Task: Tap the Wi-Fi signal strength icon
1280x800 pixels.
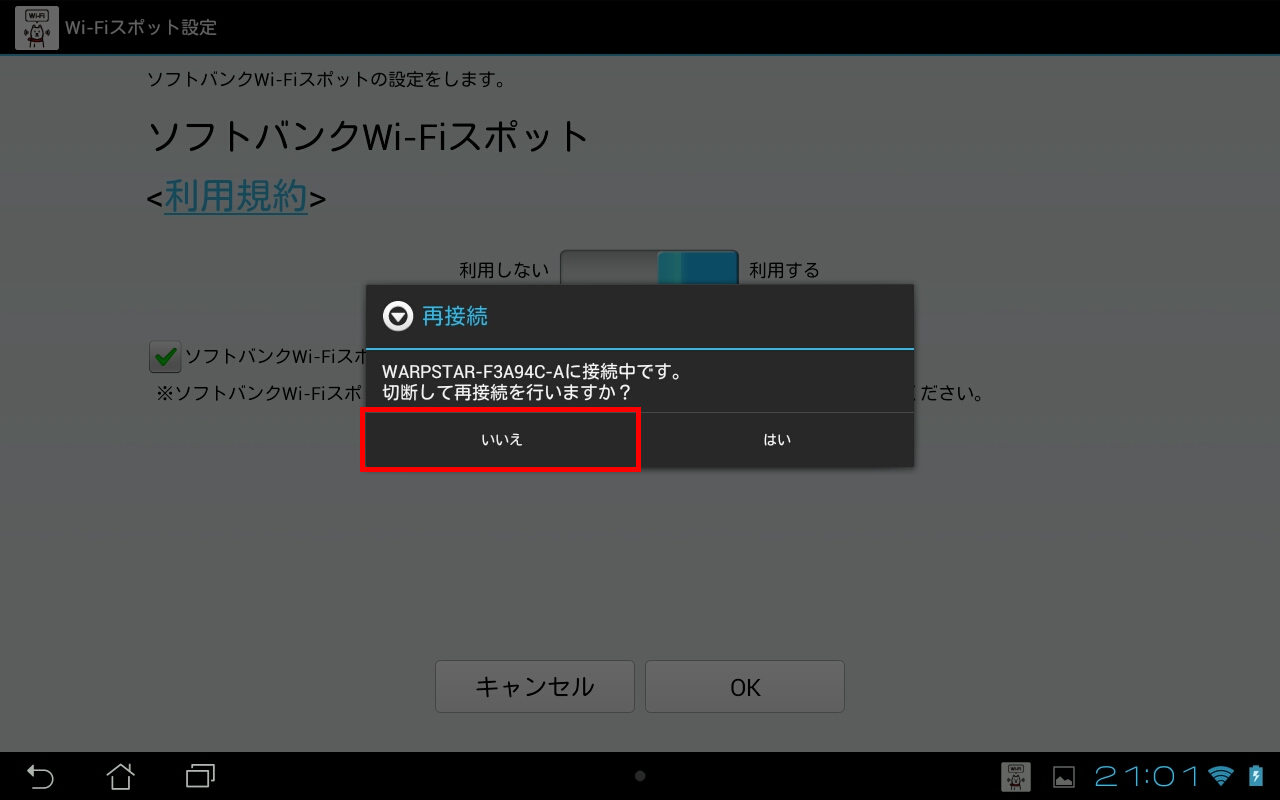Action: (x=1220, y=776)
